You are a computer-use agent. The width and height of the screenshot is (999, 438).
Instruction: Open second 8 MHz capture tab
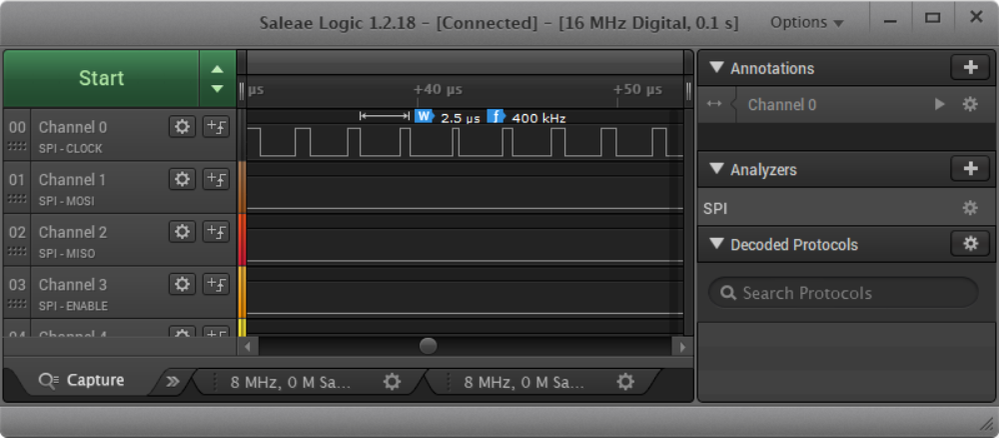pos(524,382)
